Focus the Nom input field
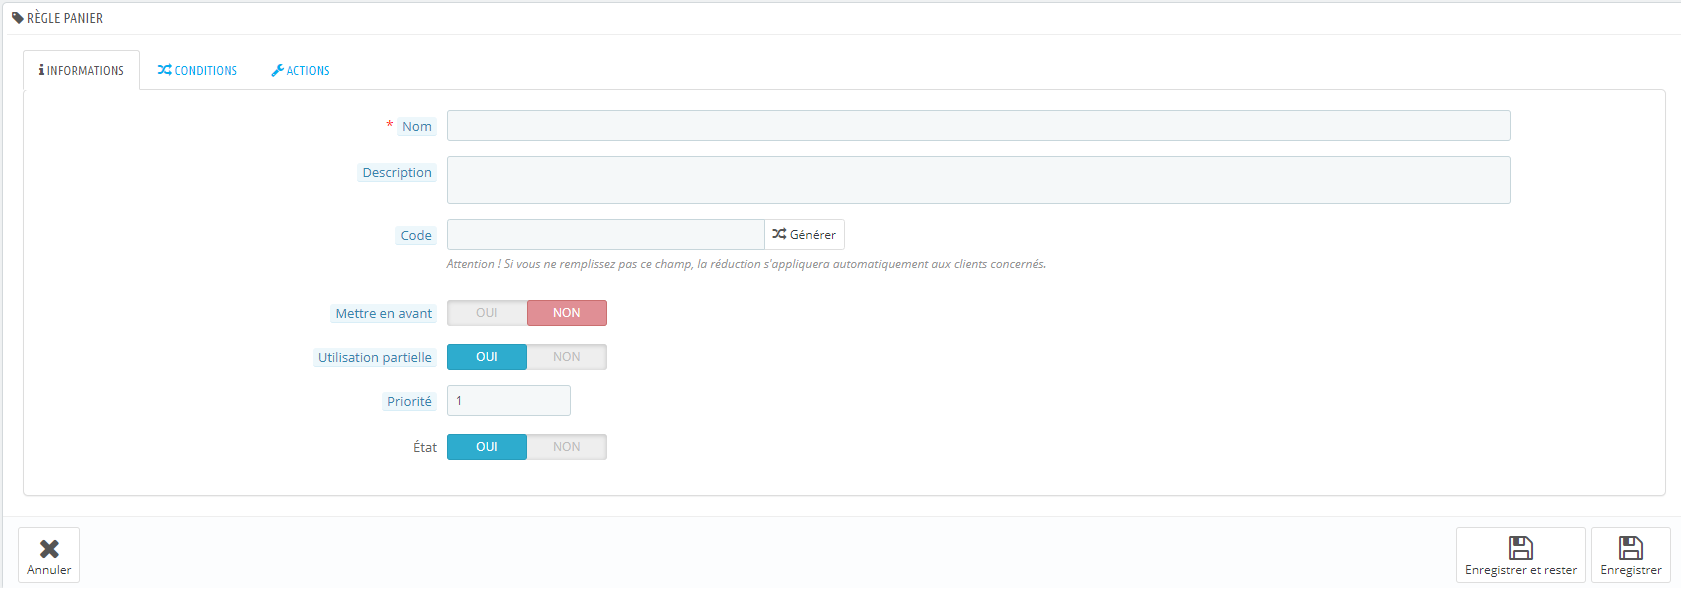 tap(978, 125)
